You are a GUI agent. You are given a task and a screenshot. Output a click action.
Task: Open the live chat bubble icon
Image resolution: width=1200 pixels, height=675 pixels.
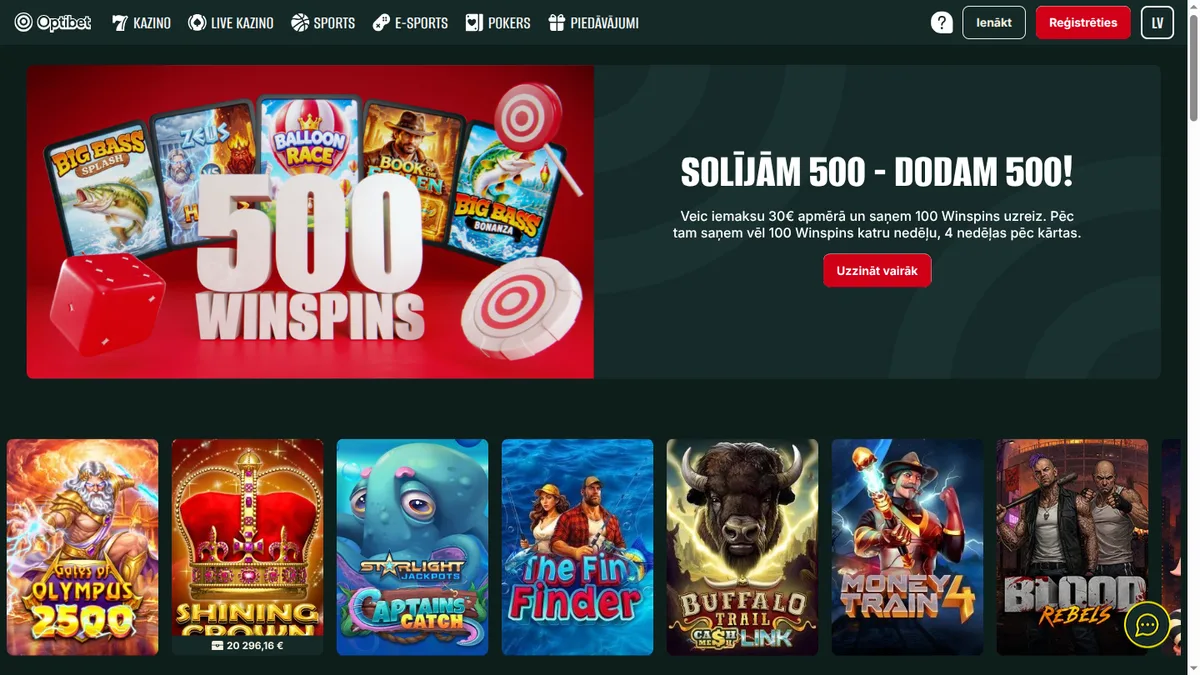pos(1147,625)
